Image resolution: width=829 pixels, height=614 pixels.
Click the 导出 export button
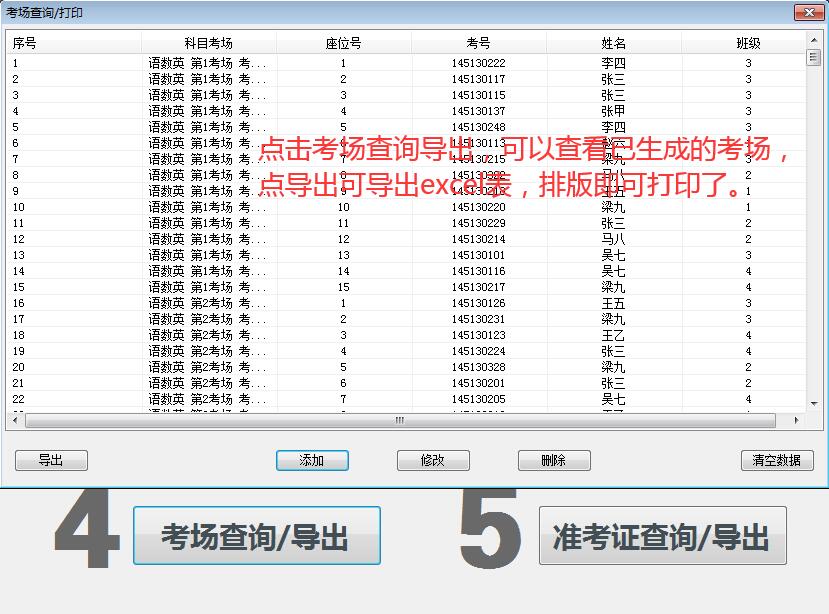tap(51, 460)
